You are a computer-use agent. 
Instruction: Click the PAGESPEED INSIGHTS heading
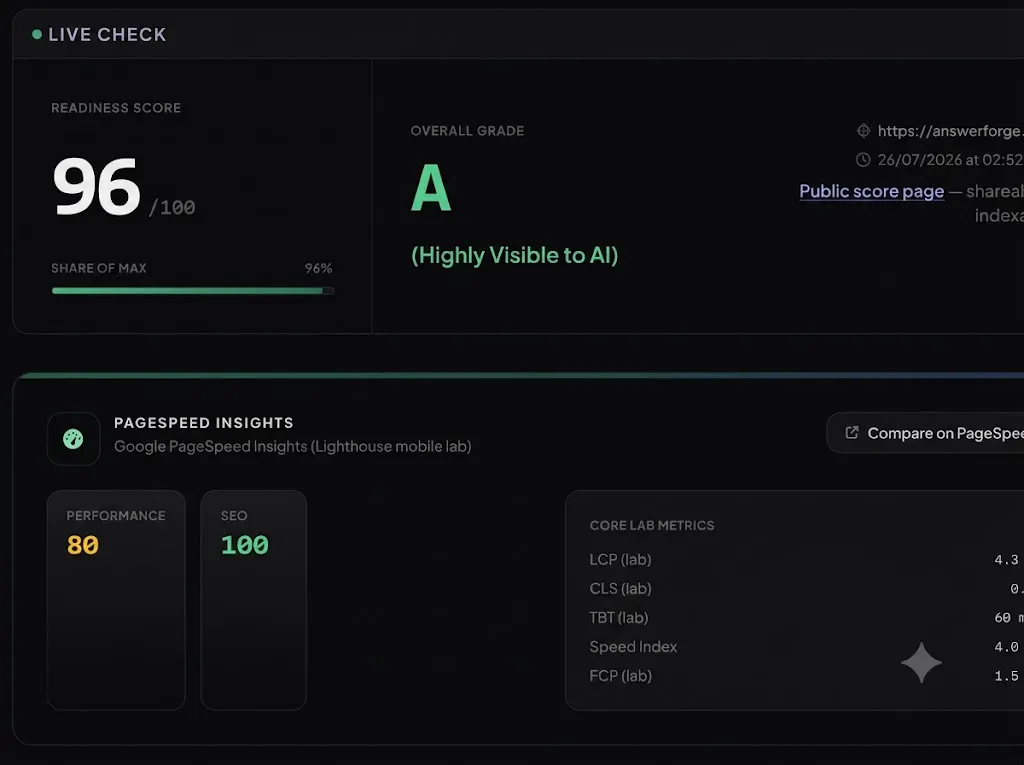[204, 423]
